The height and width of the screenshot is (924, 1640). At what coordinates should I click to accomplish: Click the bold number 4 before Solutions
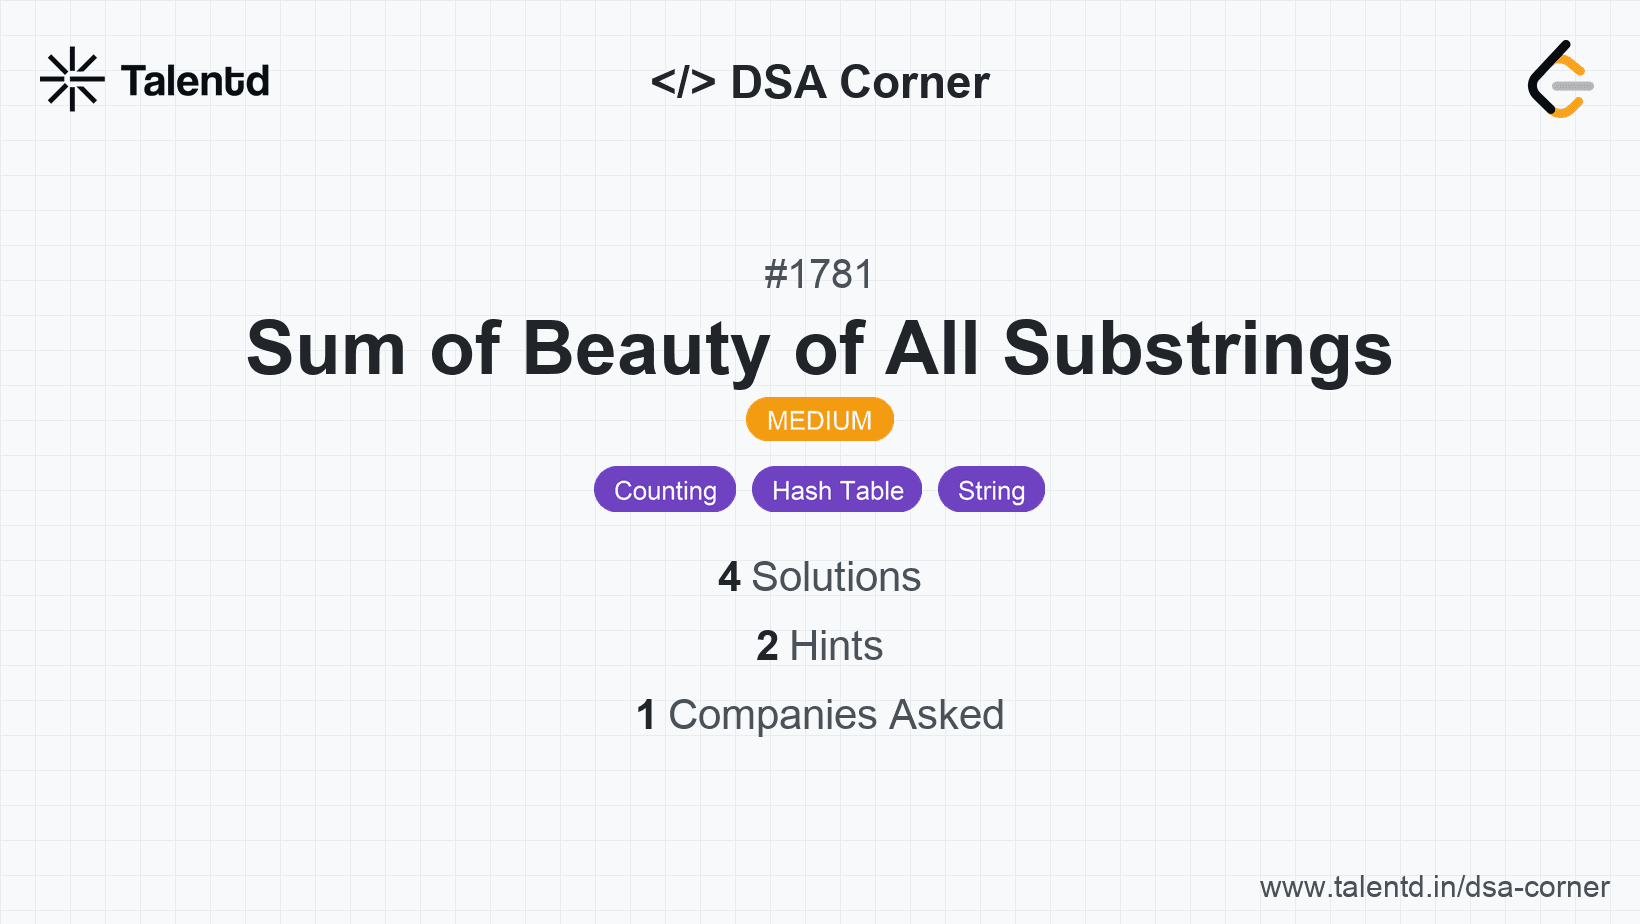point(729,577)
